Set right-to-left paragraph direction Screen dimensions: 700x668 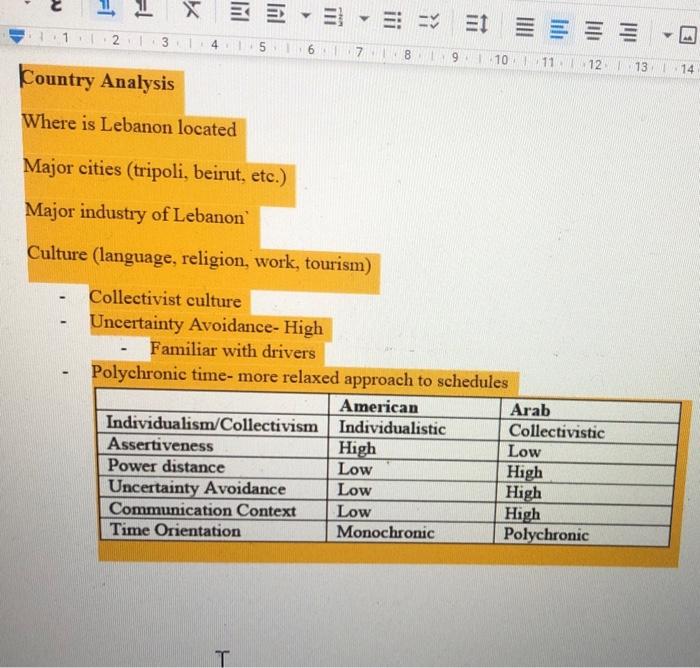click(143, 9)
